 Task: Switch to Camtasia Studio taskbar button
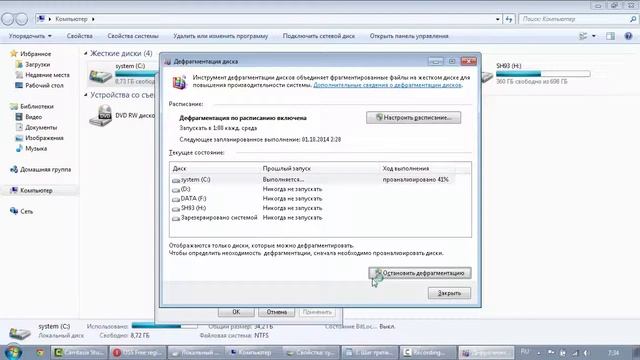pyautogui.click(x=79, y=352)
